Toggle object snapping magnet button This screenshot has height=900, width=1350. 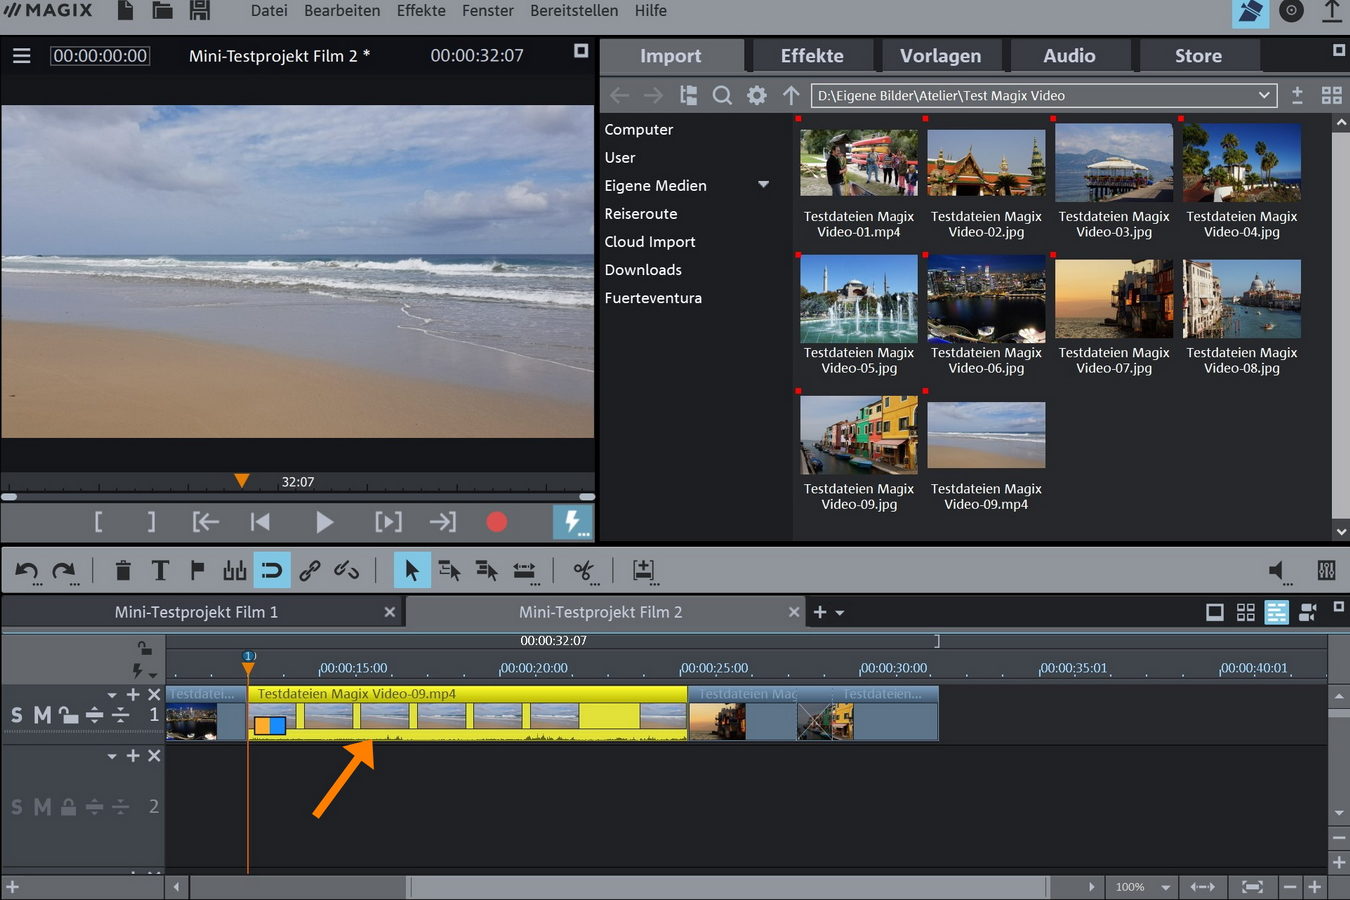[x=272, y=571]
